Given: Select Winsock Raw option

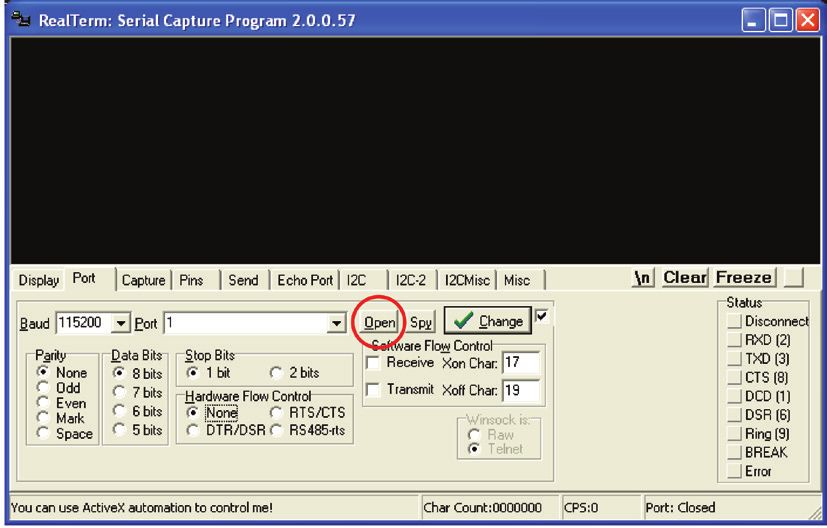Looking at the screenshot, I should click(491, 435).
